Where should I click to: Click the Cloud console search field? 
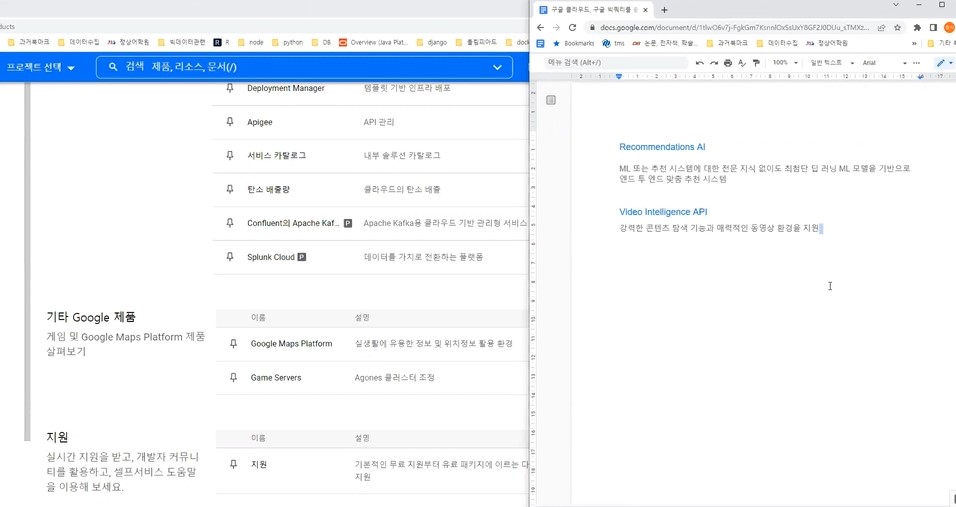304,67
